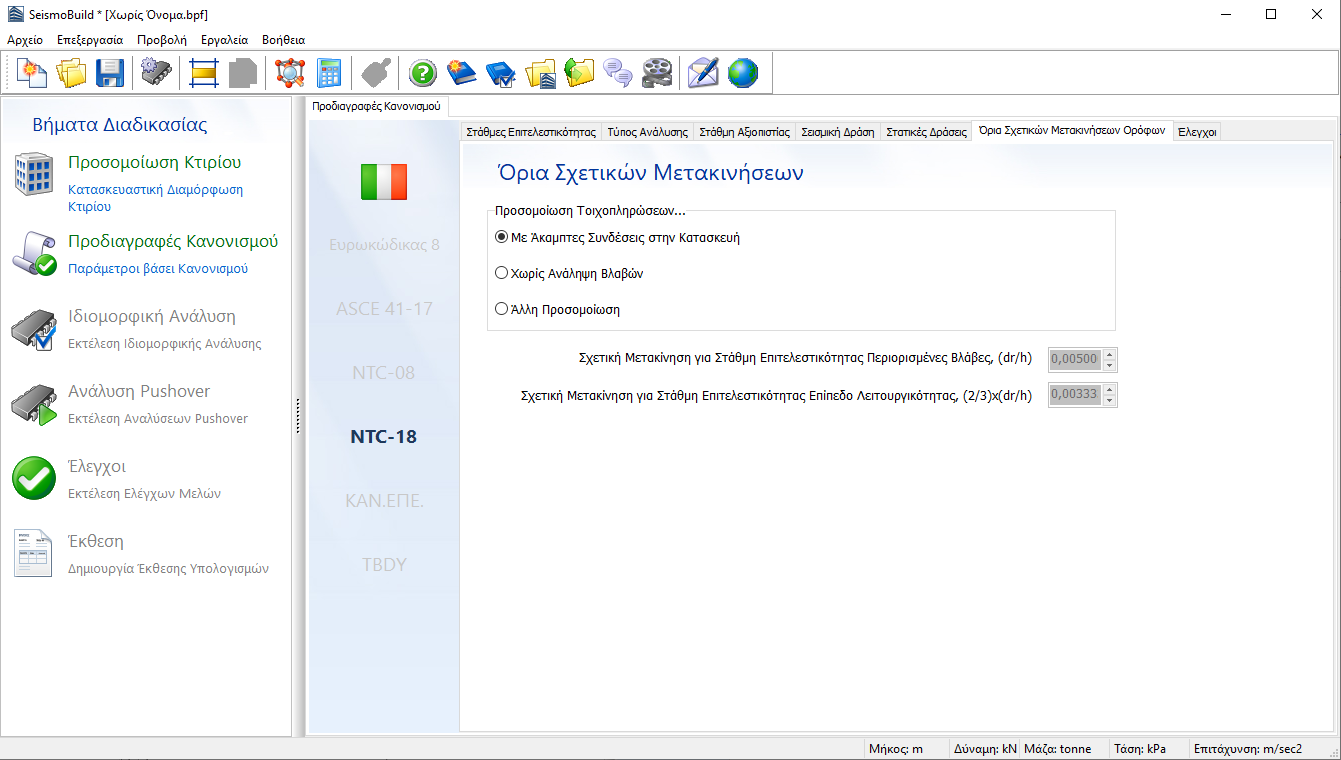
Task: Switch to the 'Σεισμική Δράση' tab
Action: pos(837,132)
